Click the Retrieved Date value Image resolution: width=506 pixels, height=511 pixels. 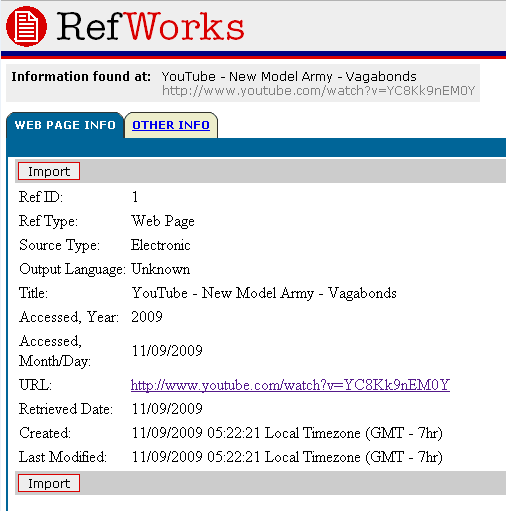pos(167,409)
